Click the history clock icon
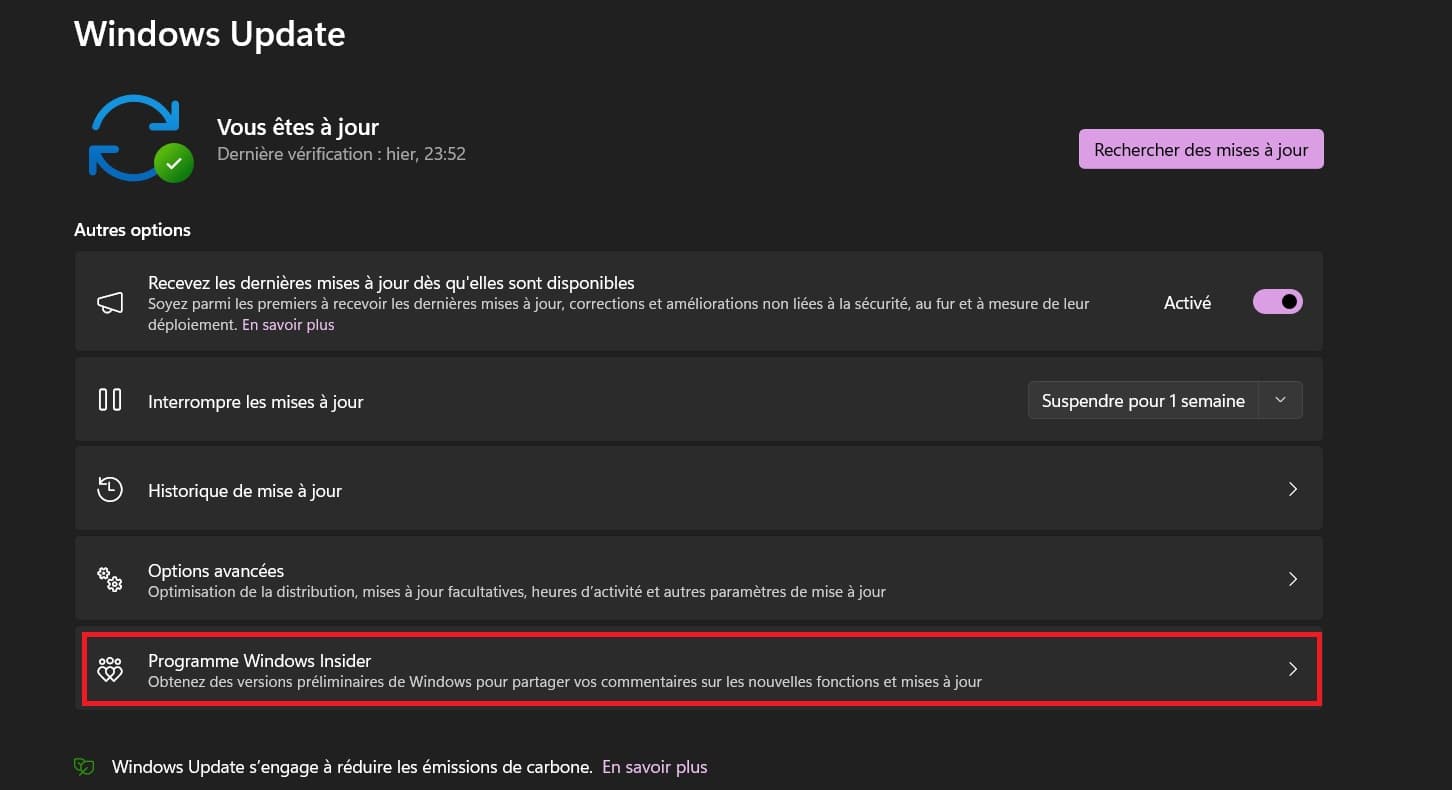 [x=110, y=490]
